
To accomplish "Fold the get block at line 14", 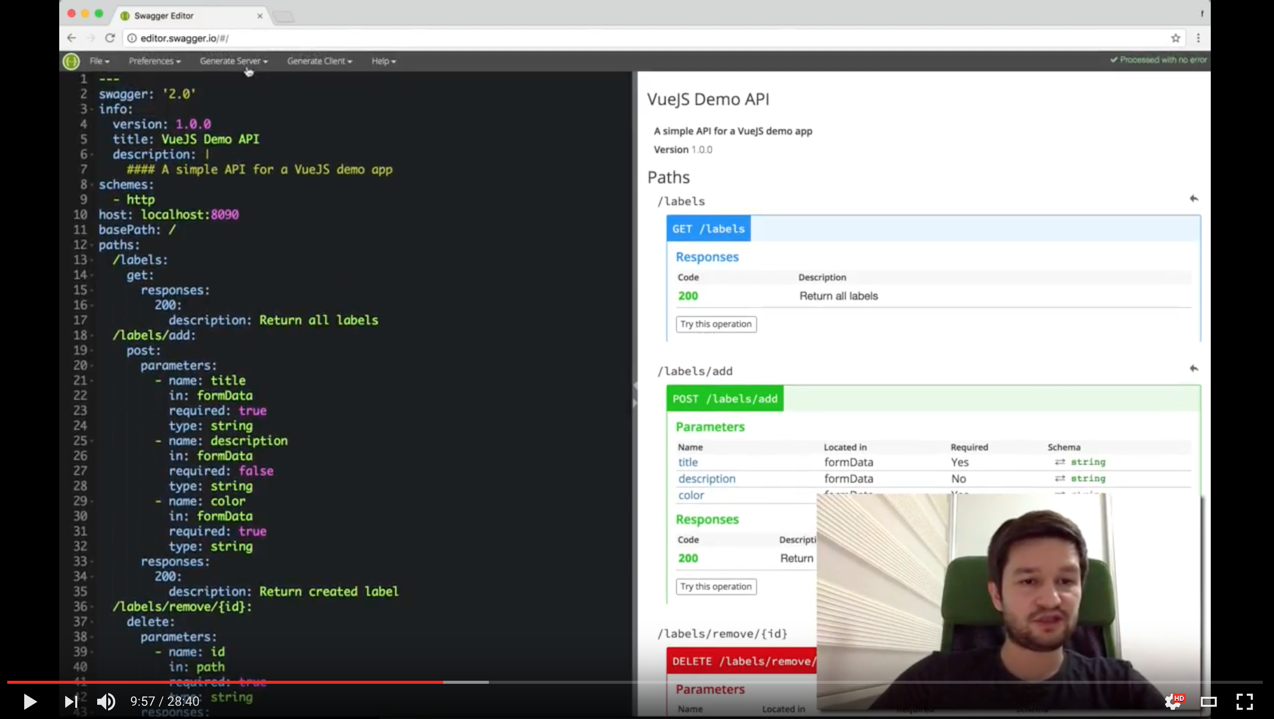I will (x=93, y=275).
